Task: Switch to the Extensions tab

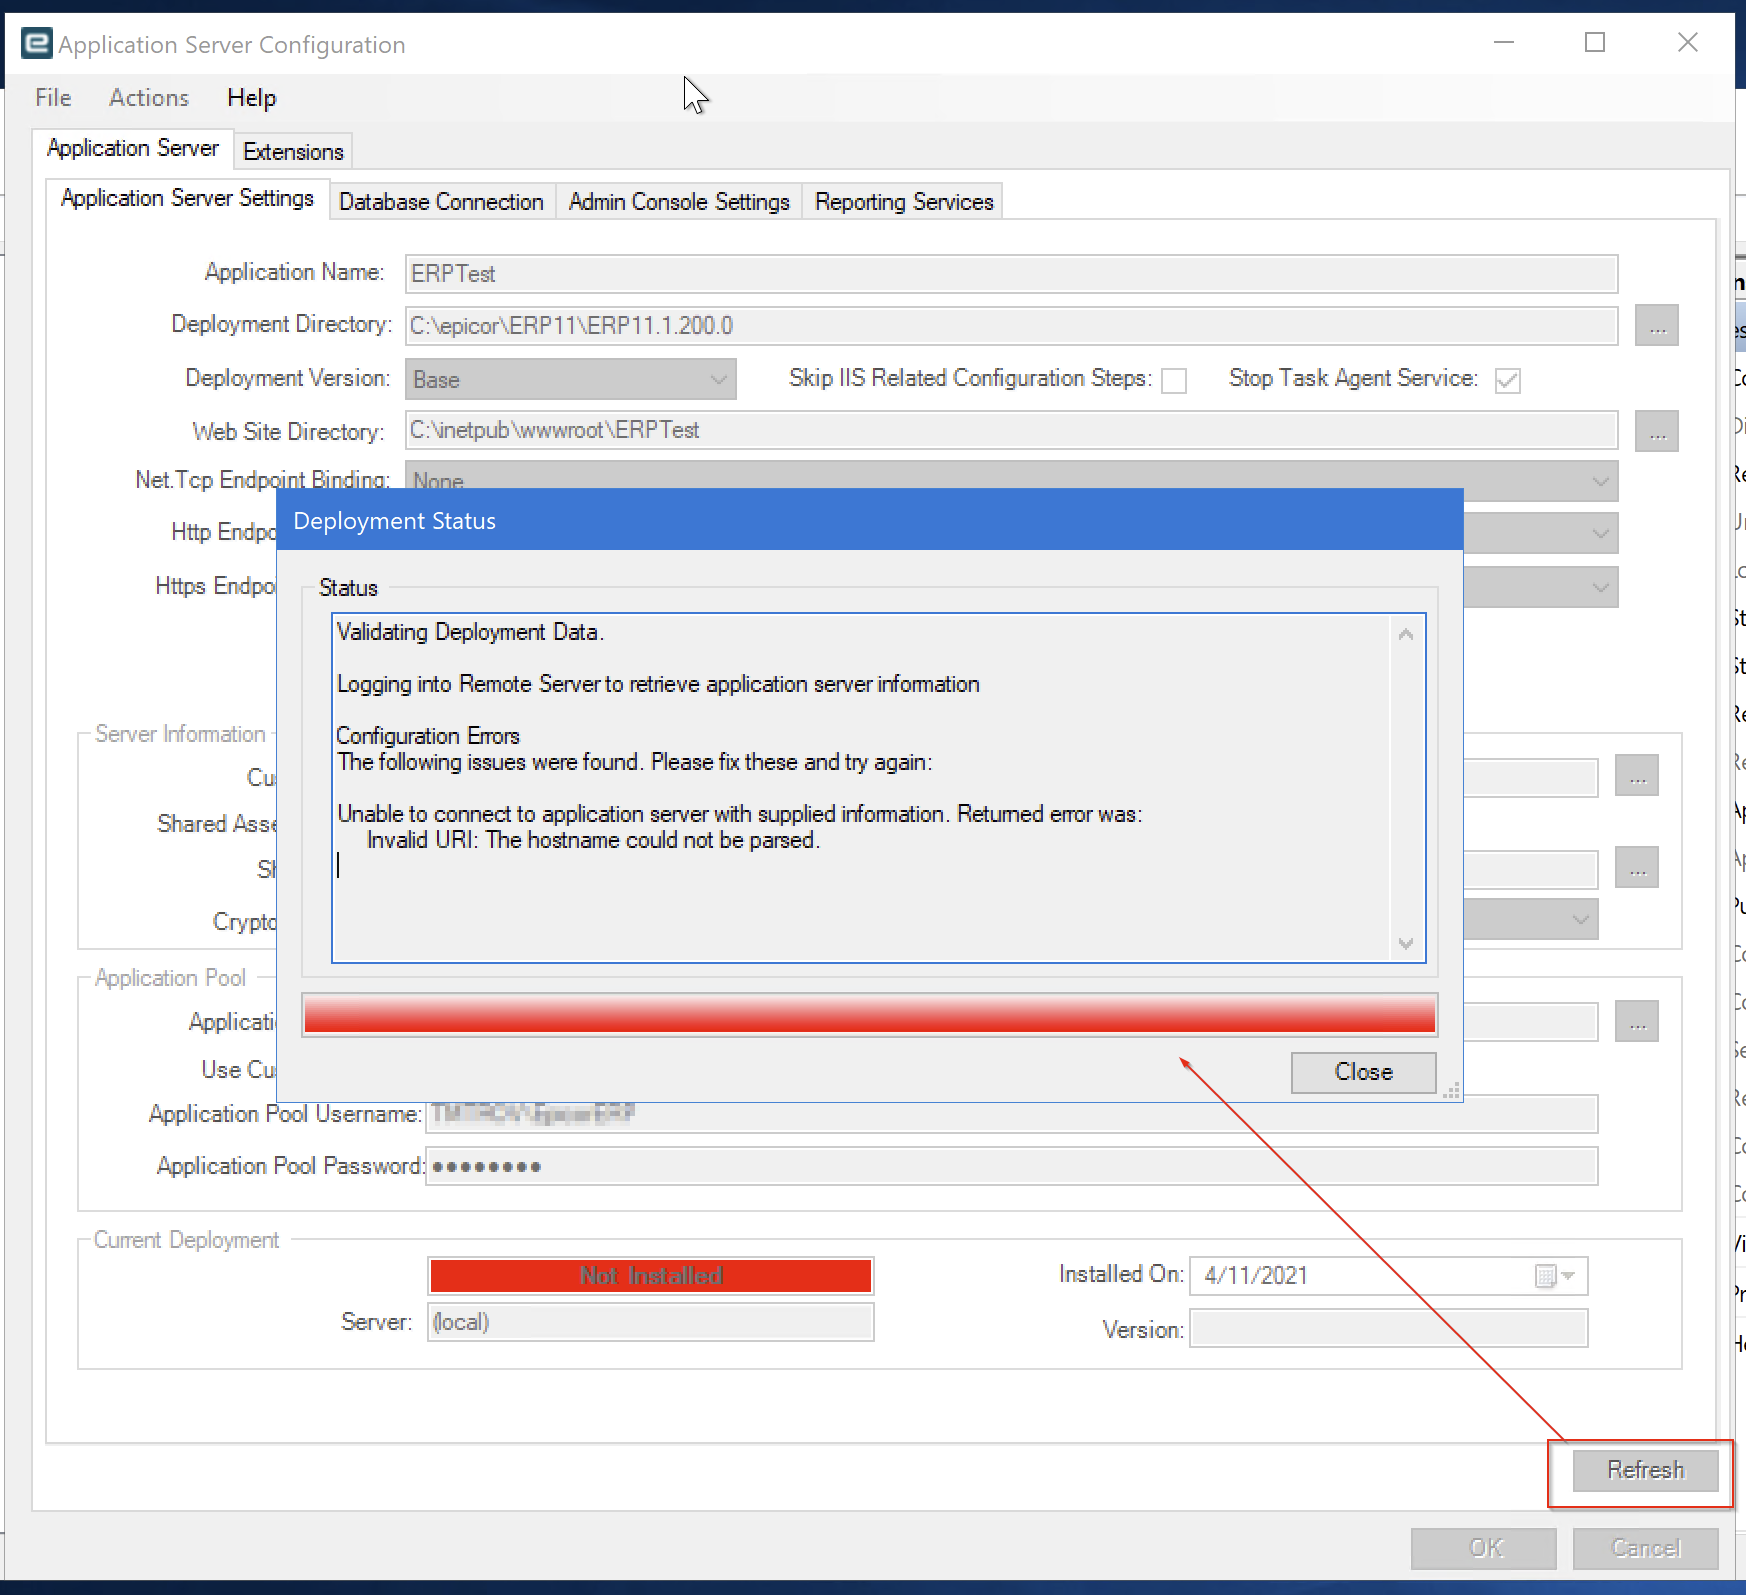Action: point(293,152)
